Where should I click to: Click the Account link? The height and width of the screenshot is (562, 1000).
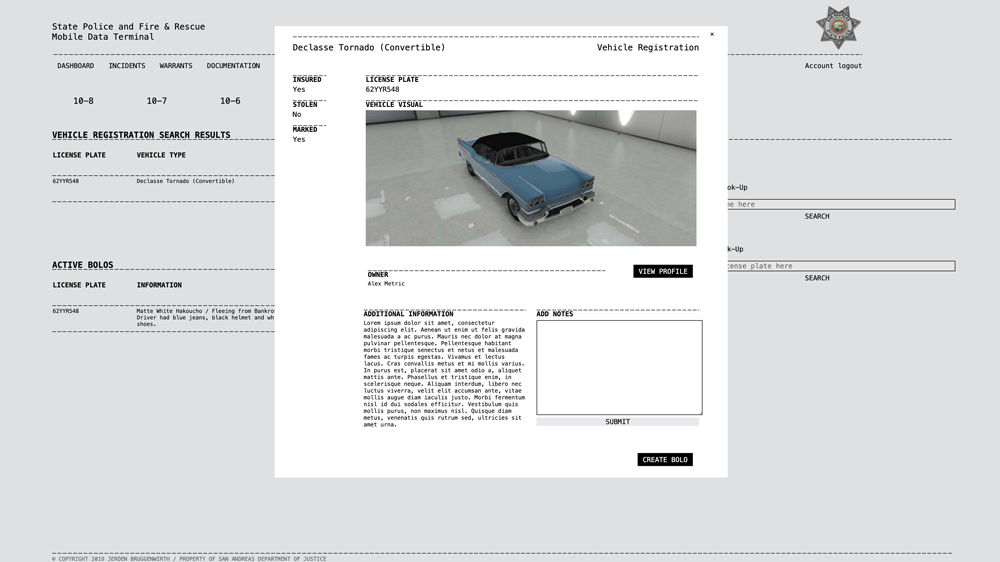[x=819, y=66]
